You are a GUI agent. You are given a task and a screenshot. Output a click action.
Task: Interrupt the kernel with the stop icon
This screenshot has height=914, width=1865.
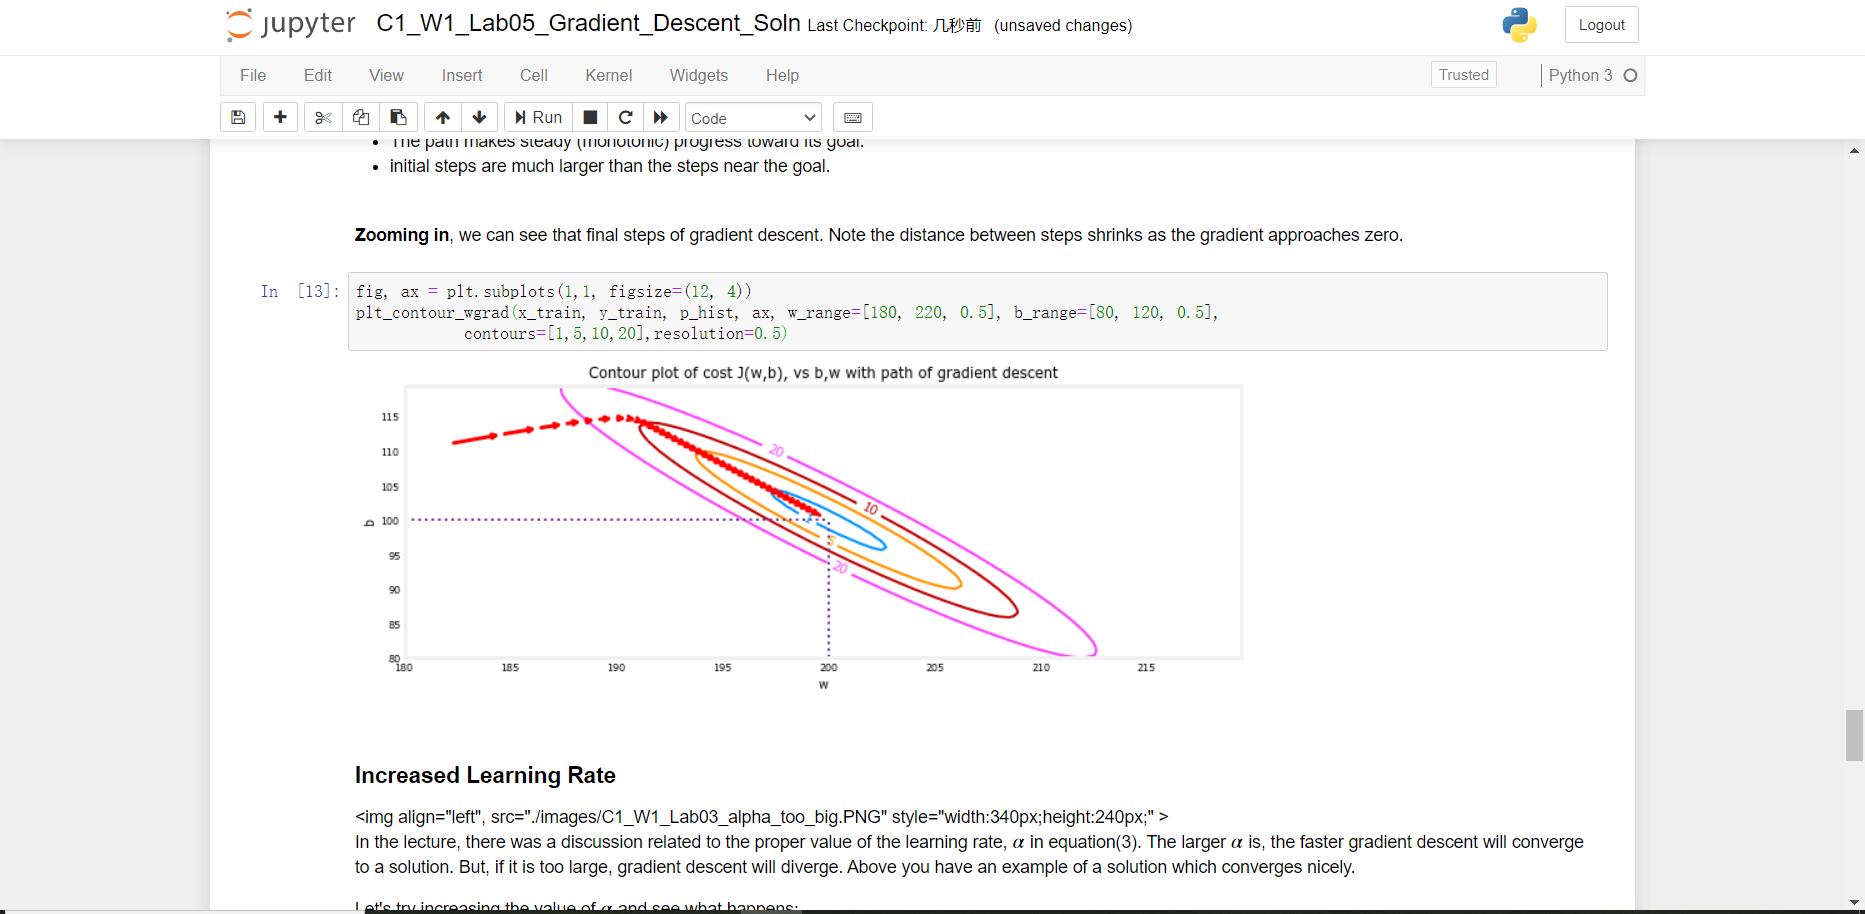coord(589,117)
